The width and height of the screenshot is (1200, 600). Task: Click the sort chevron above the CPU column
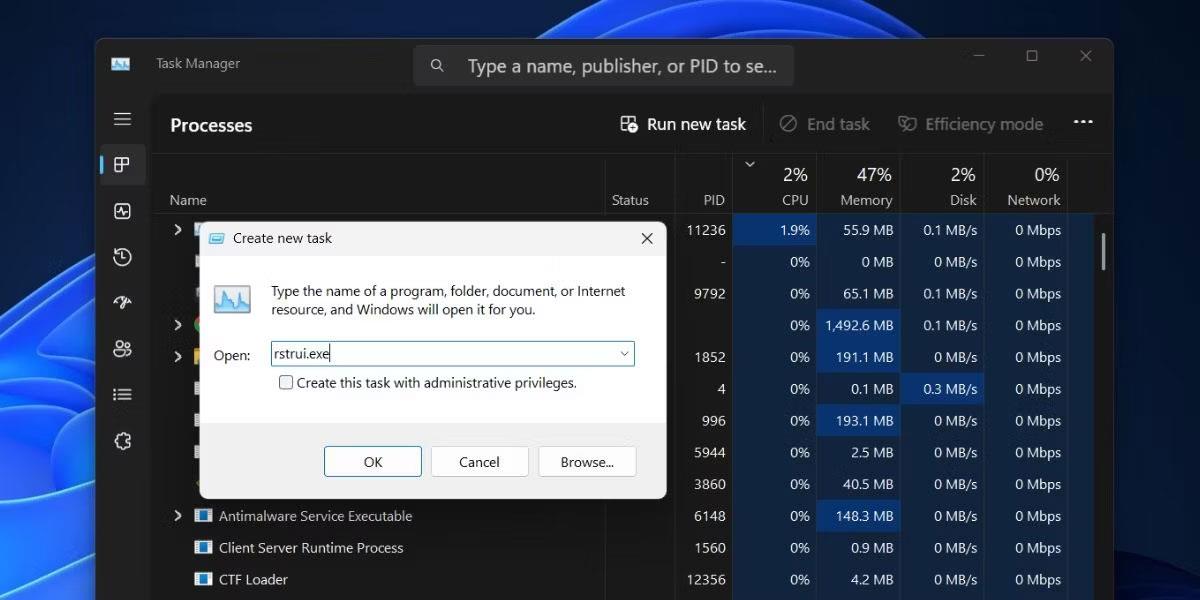tap(750, 164)
